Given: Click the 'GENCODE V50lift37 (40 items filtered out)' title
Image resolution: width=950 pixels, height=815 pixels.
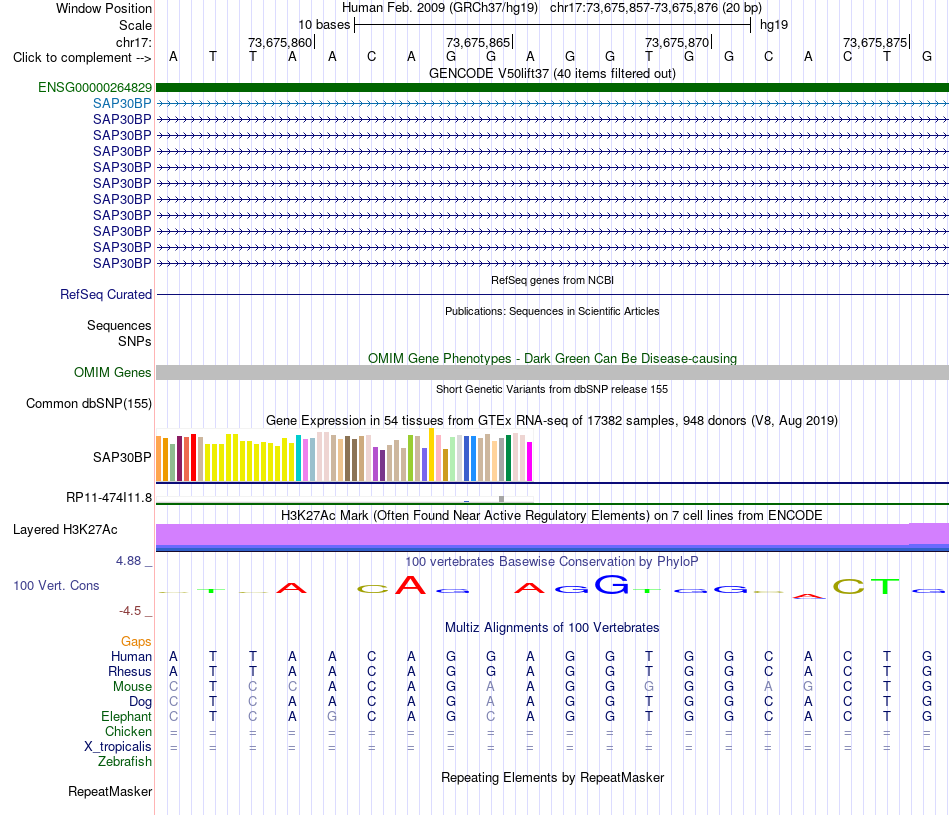Looking at the screenshot, I should click(552, 73).
